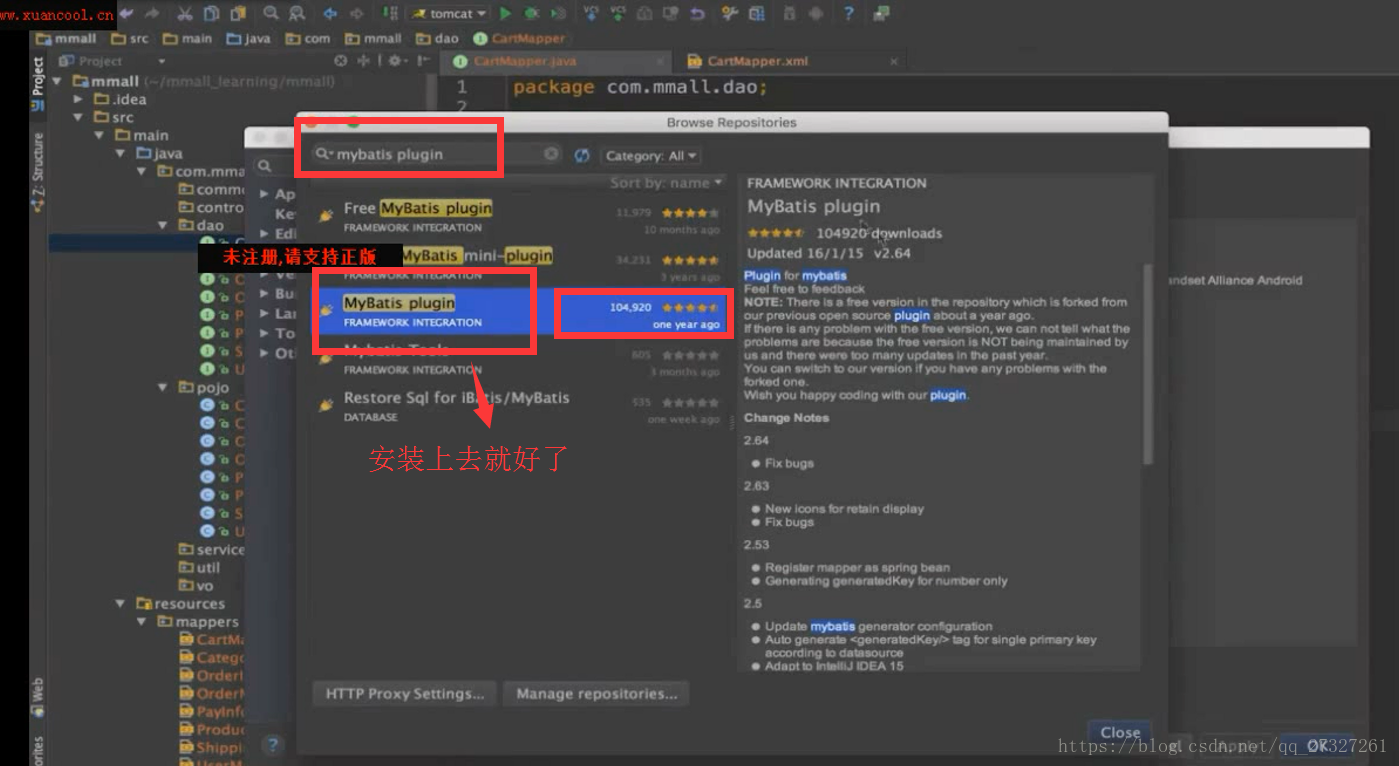Reload plugin list with refresh icon
The image size is (1399, 766).
click(x=582, y=156)
